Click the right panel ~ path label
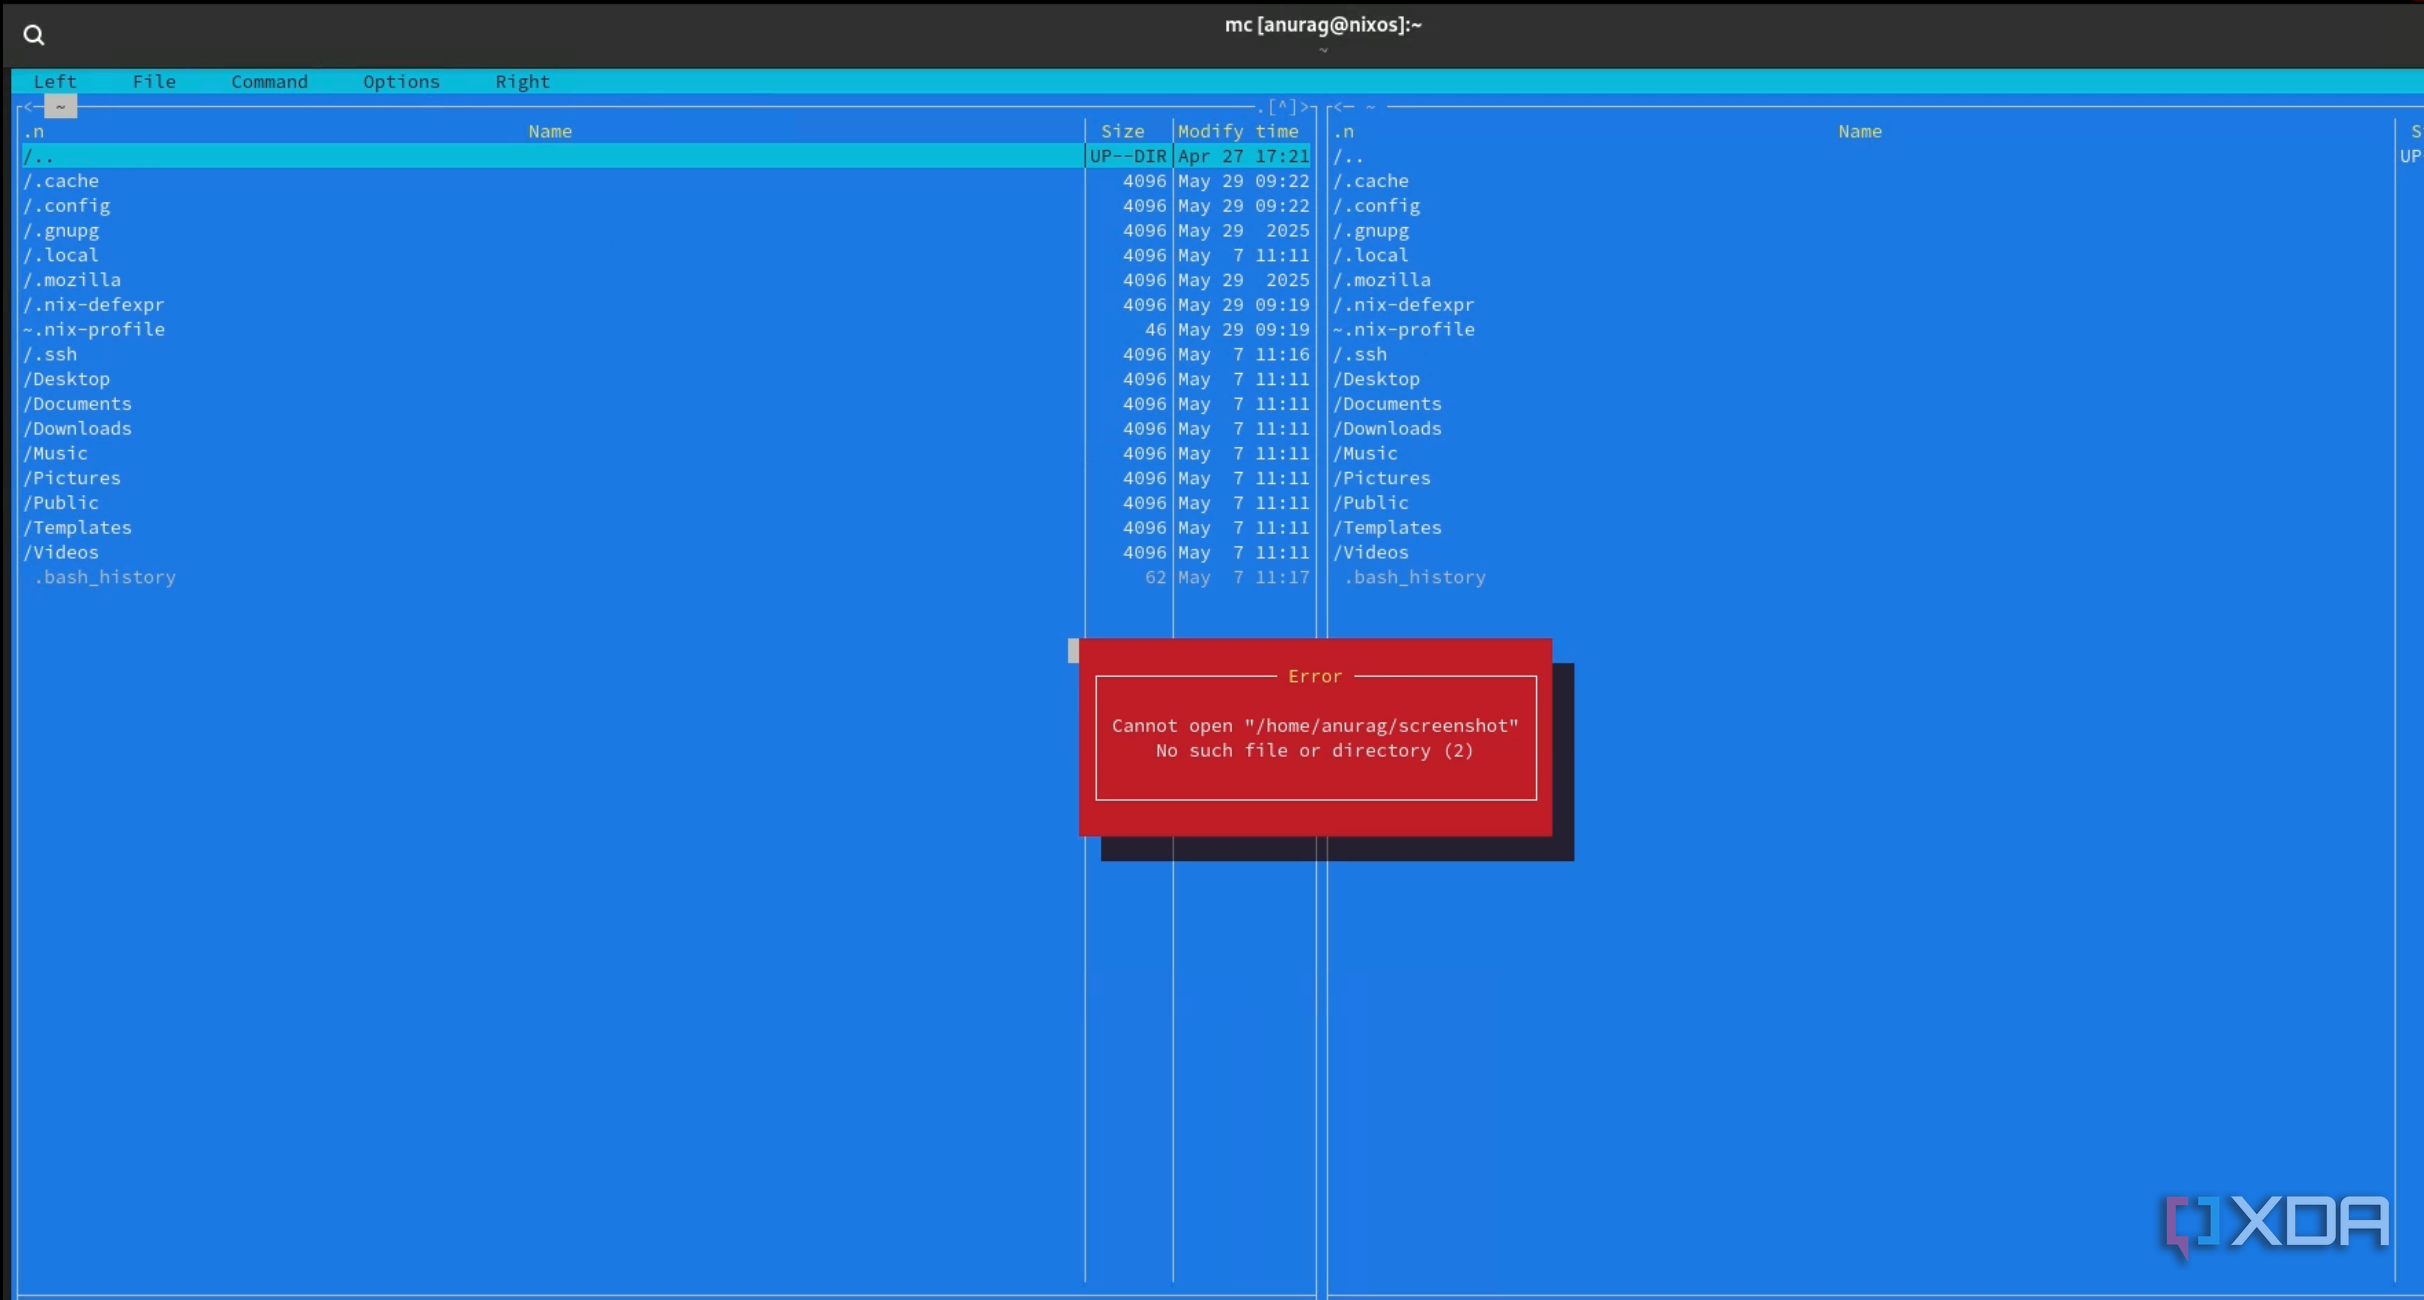 point(1371,107)
